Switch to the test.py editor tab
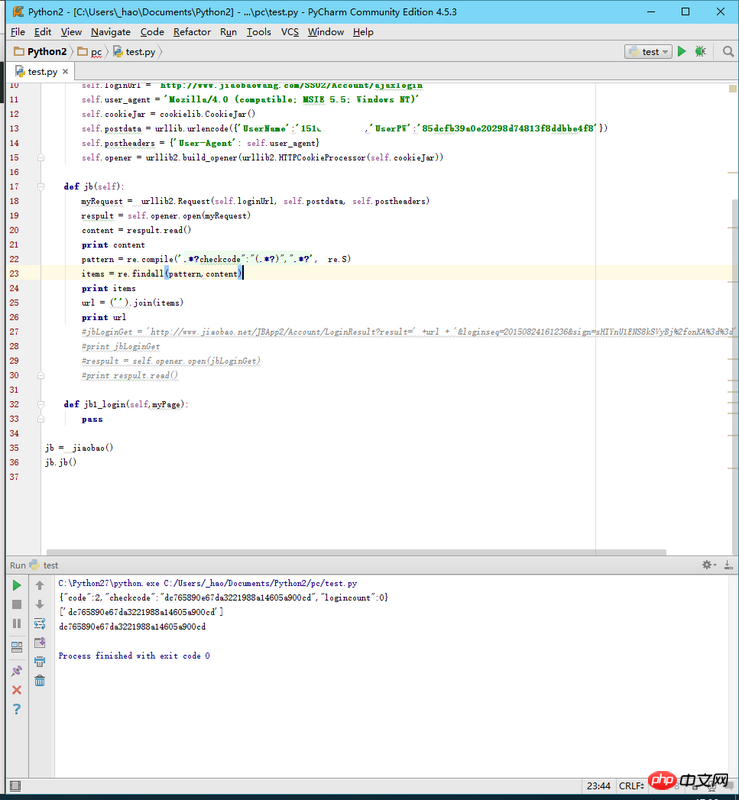The width and height of the screenshot is (739, 800). coord(41,72)
